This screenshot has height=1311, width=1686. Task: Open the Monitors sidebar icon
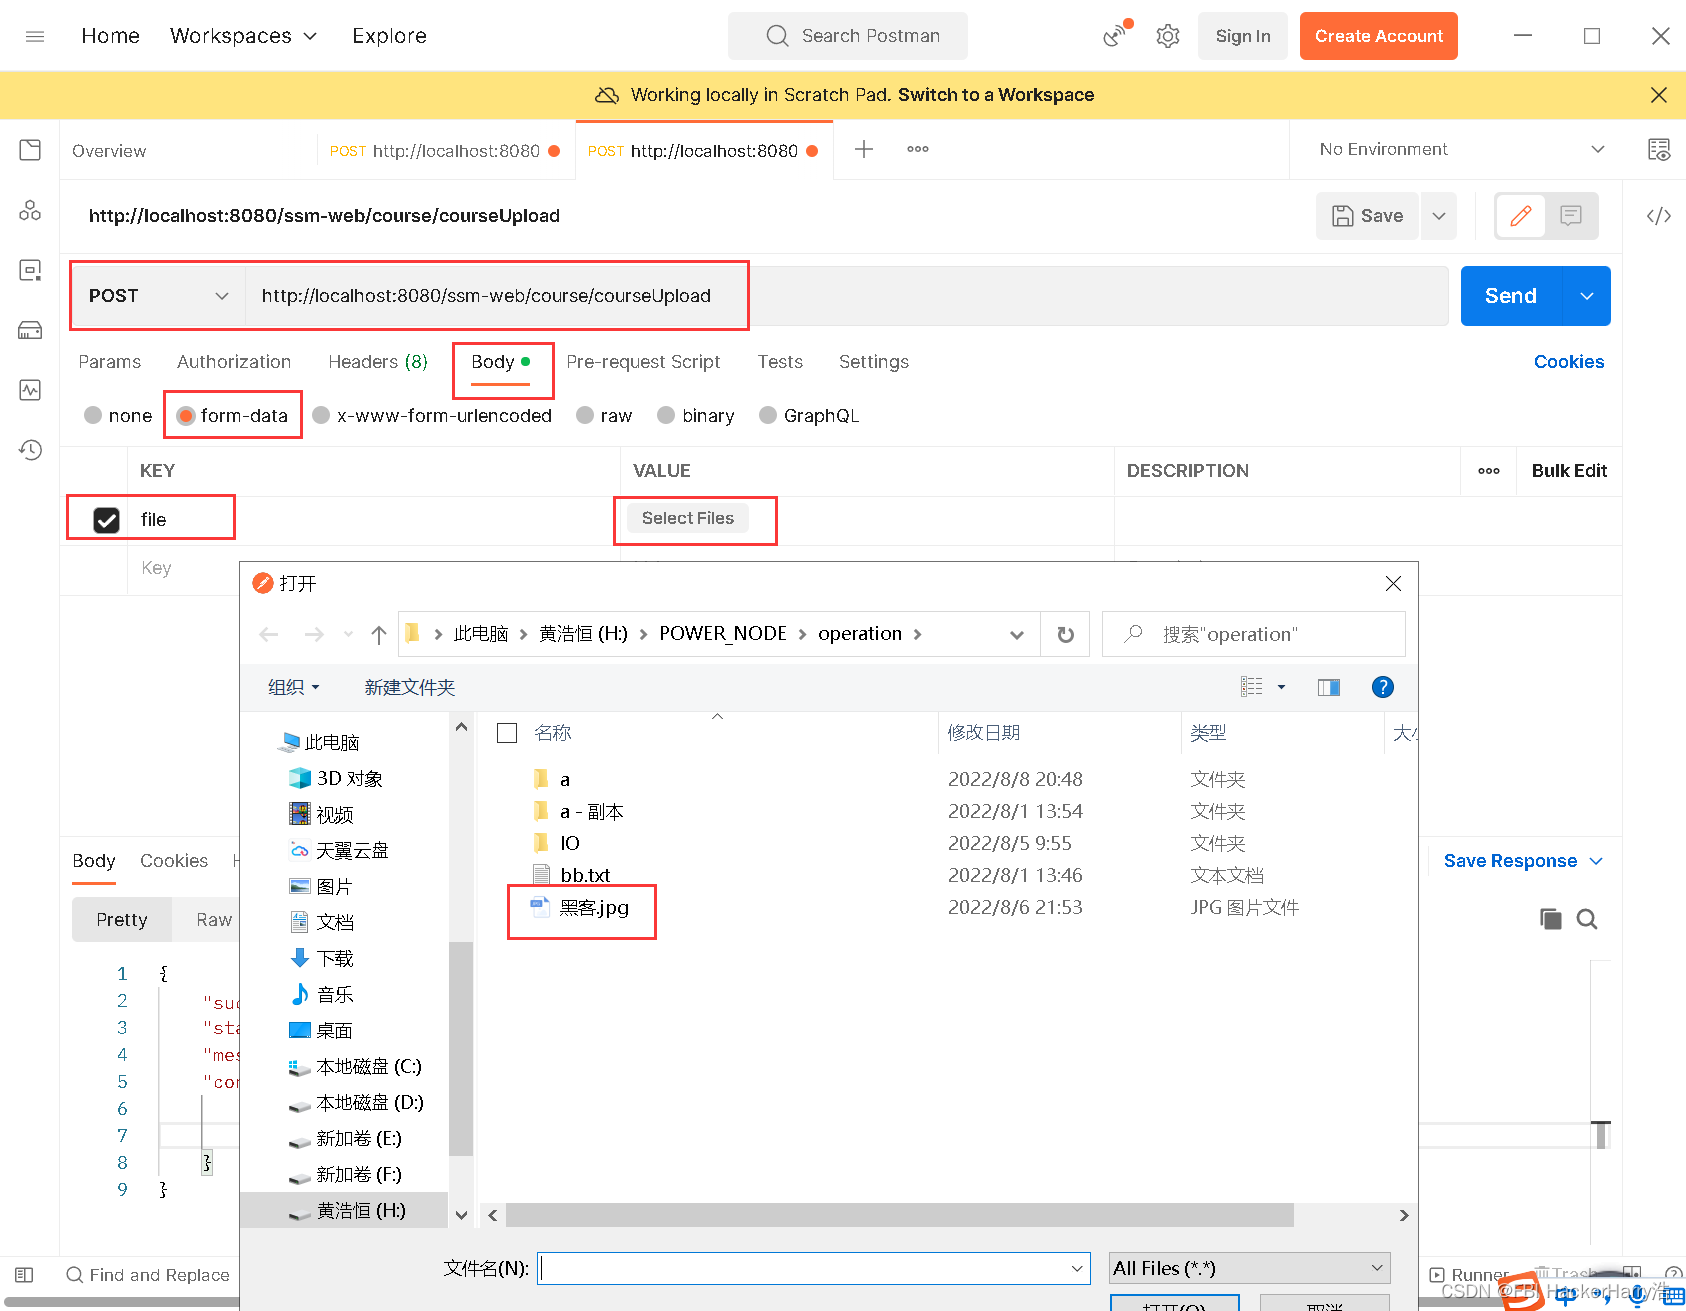point(30,390)
